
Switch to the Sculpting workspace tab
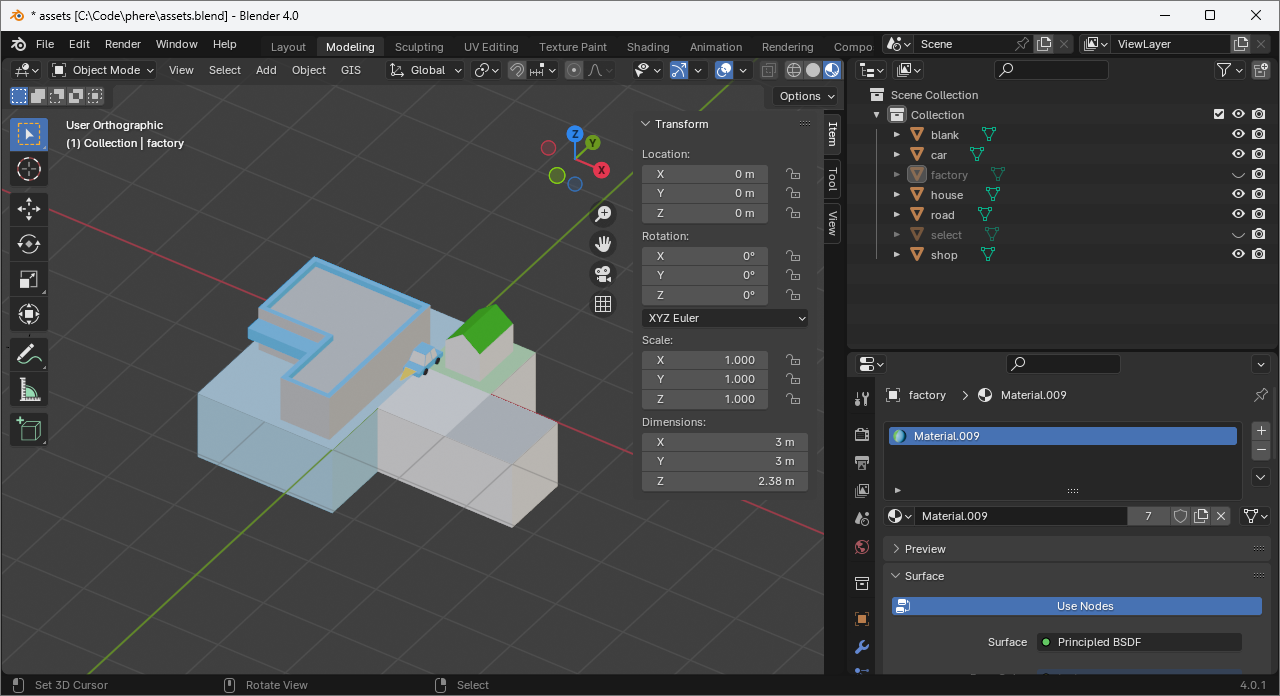(419, 47)
